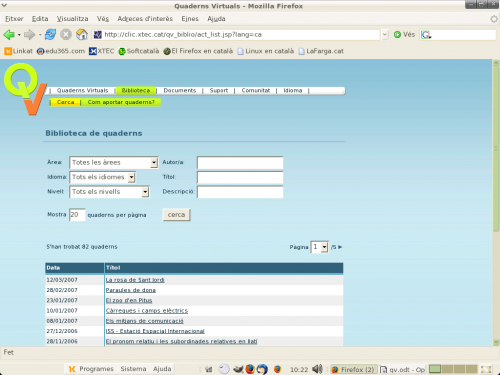Viewport: 500px width, 375px height.
Task: Open the Nivell dropdown Tots els nivells
Action: point(109,192)
